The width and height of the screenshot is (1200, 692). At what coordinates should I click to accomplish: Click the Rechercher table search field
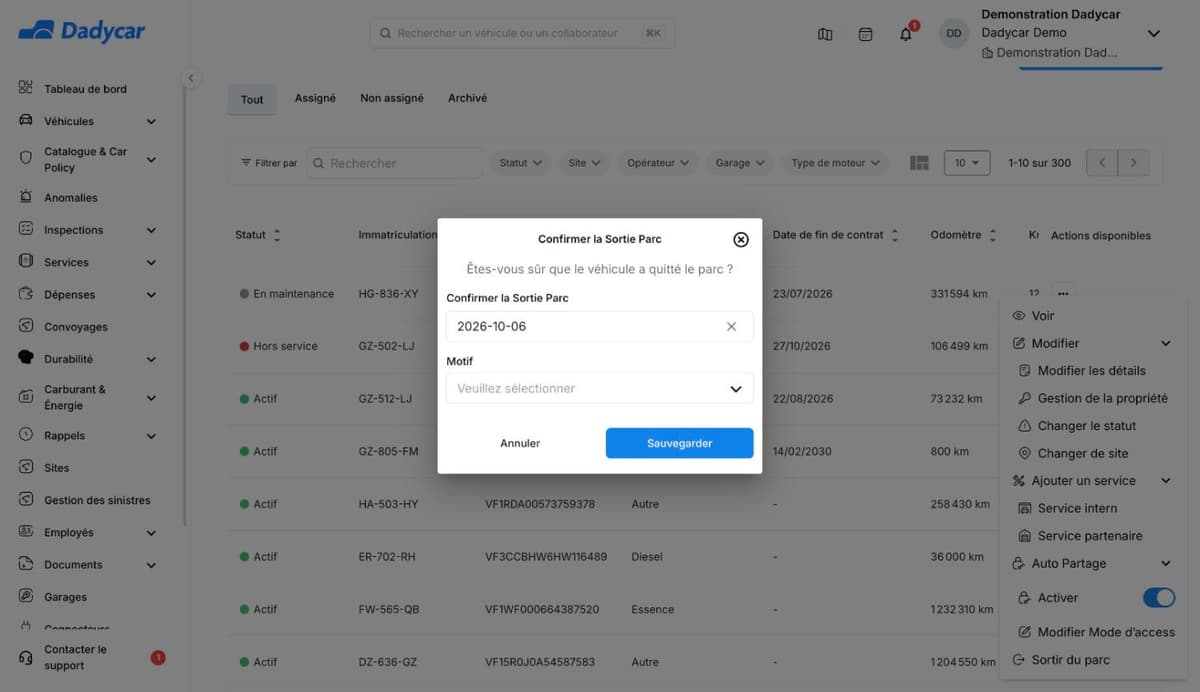tap(394, 163)
